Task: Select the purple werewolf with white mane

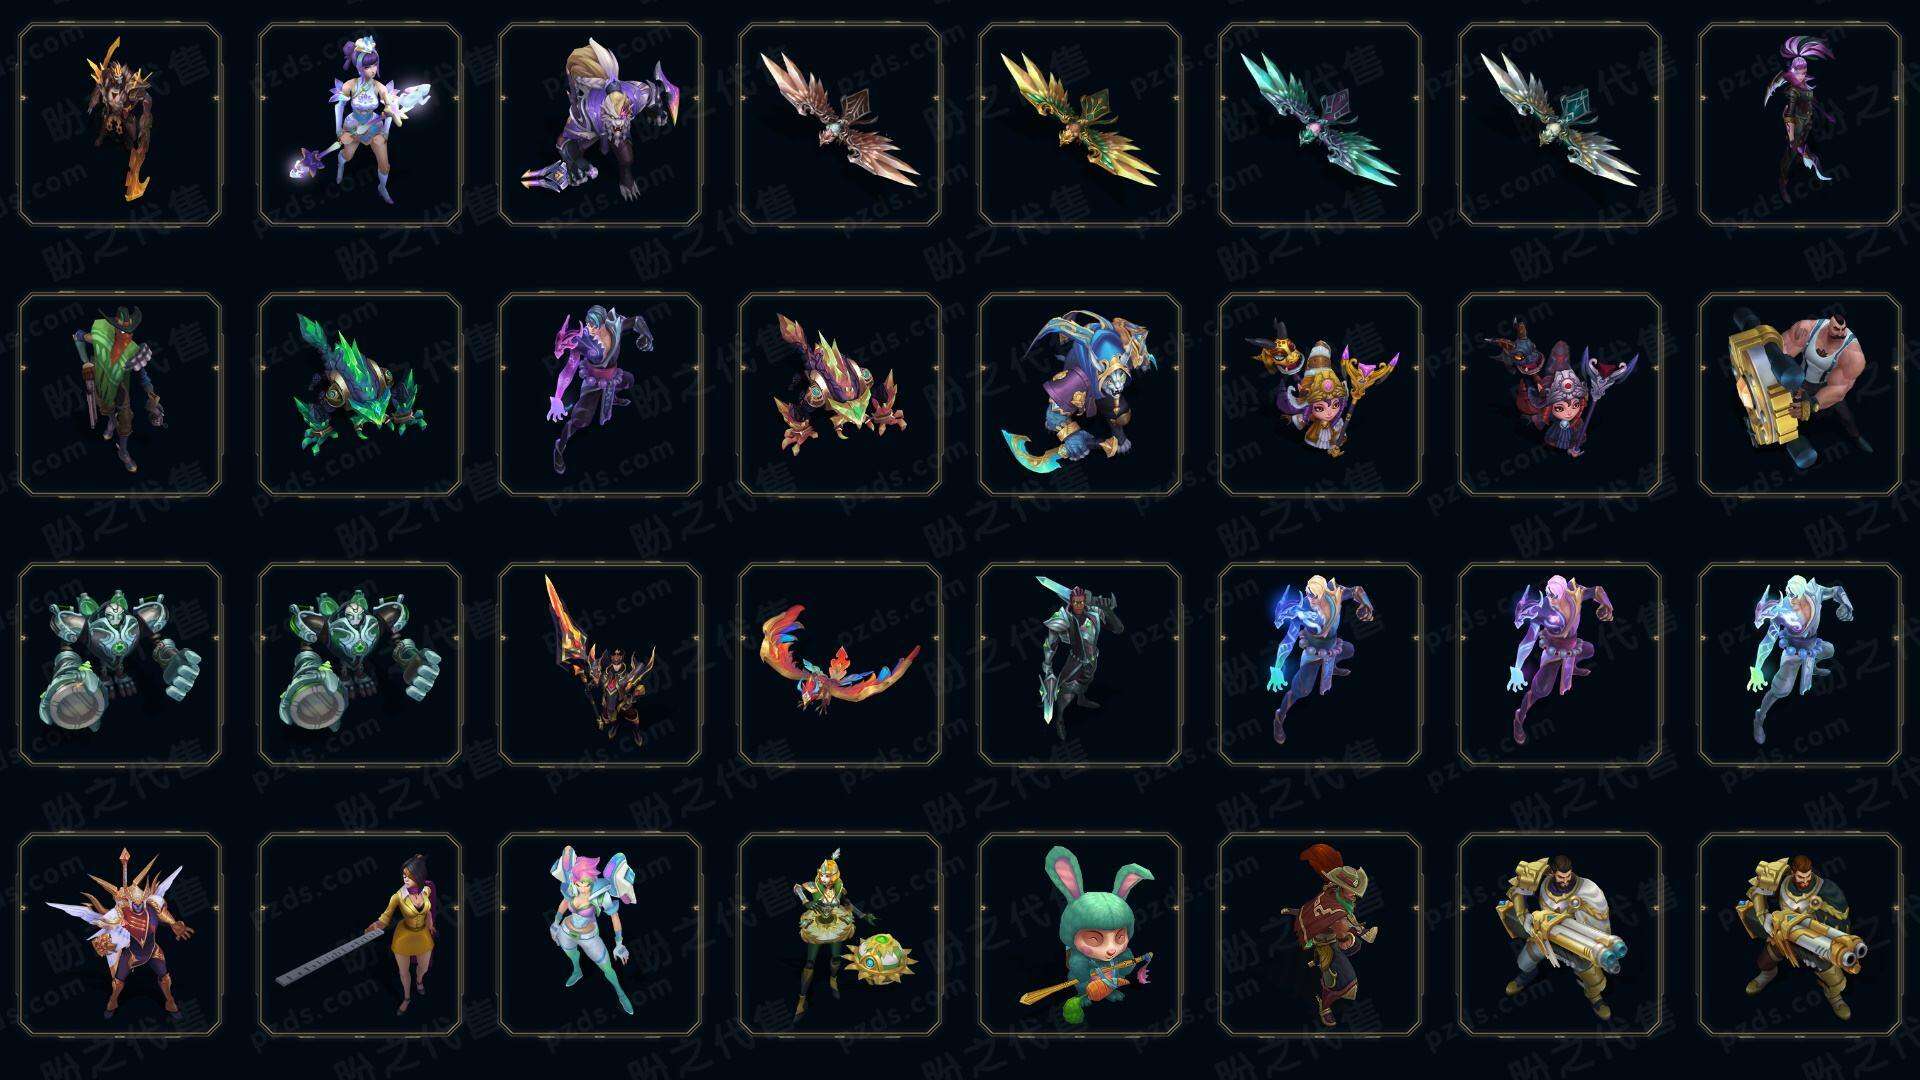Action: (600, 125)
